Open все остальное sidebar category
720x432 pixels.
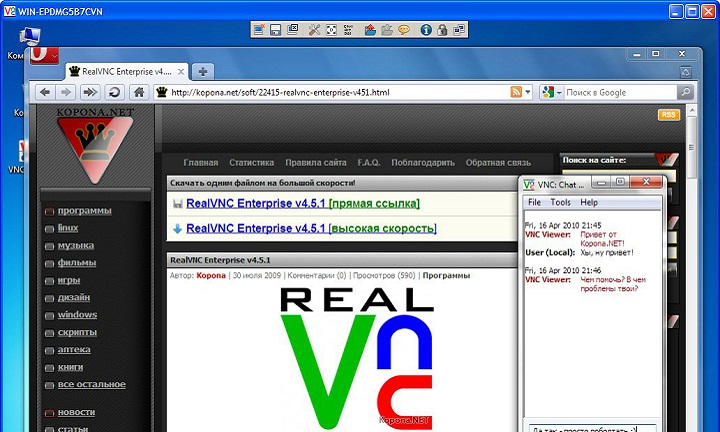91,385
